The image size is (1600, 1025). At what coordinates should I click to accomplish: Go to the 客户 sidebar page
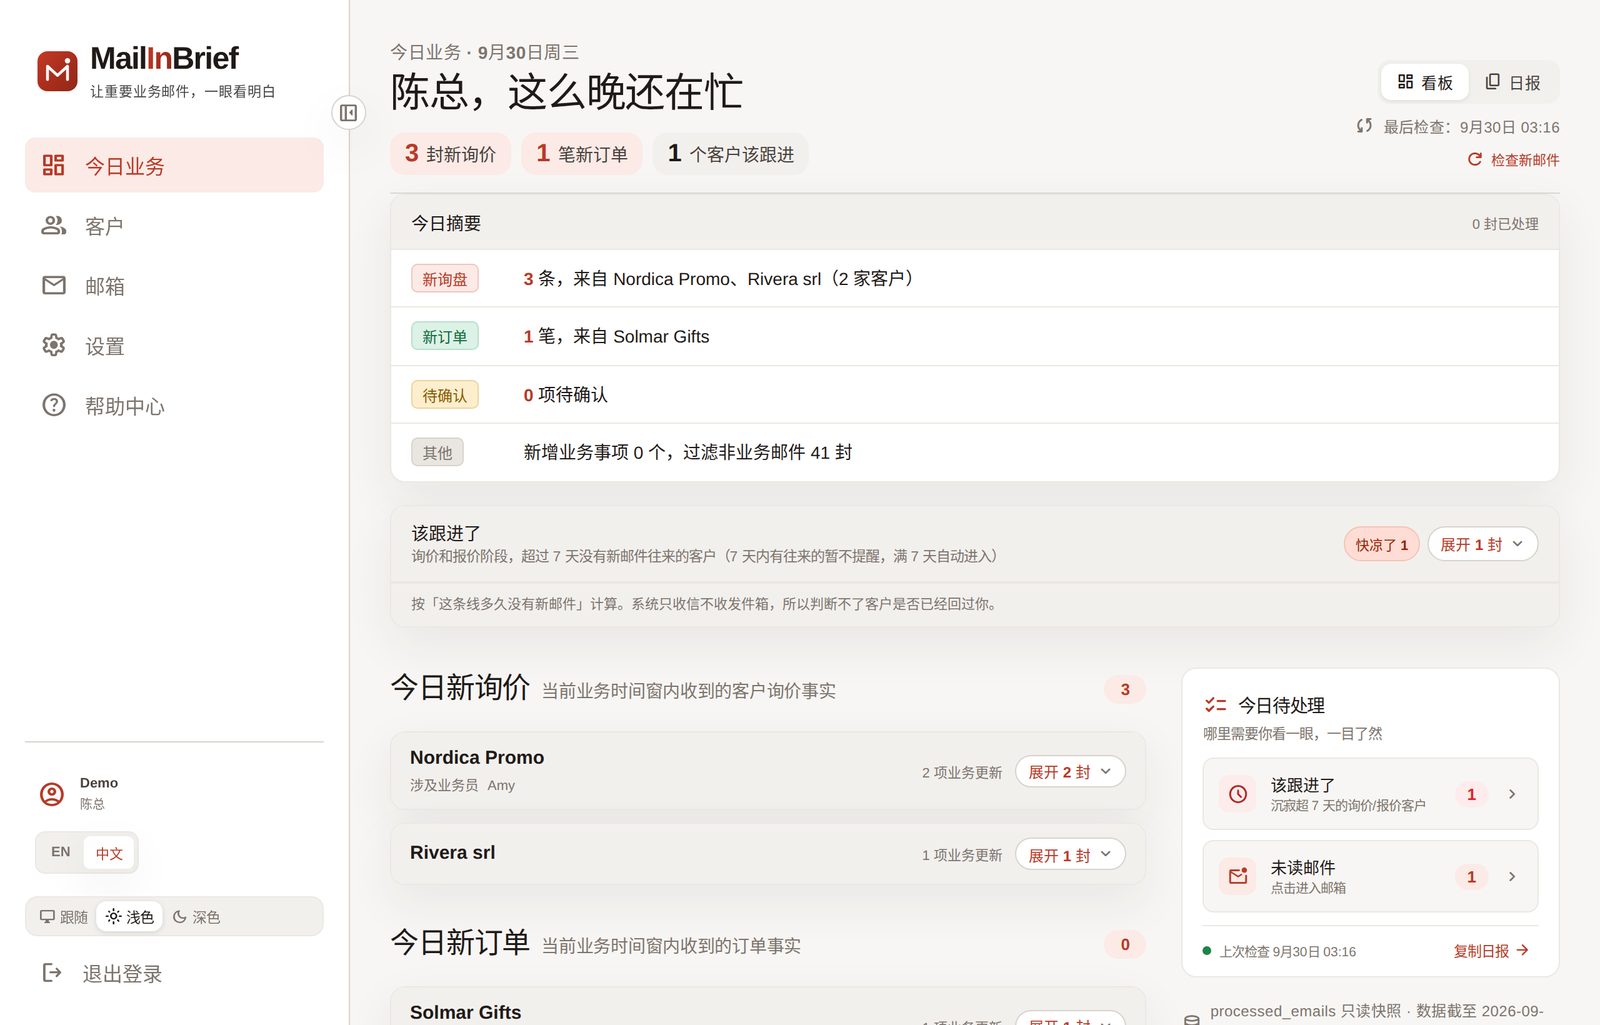click(x=174, y=226)
